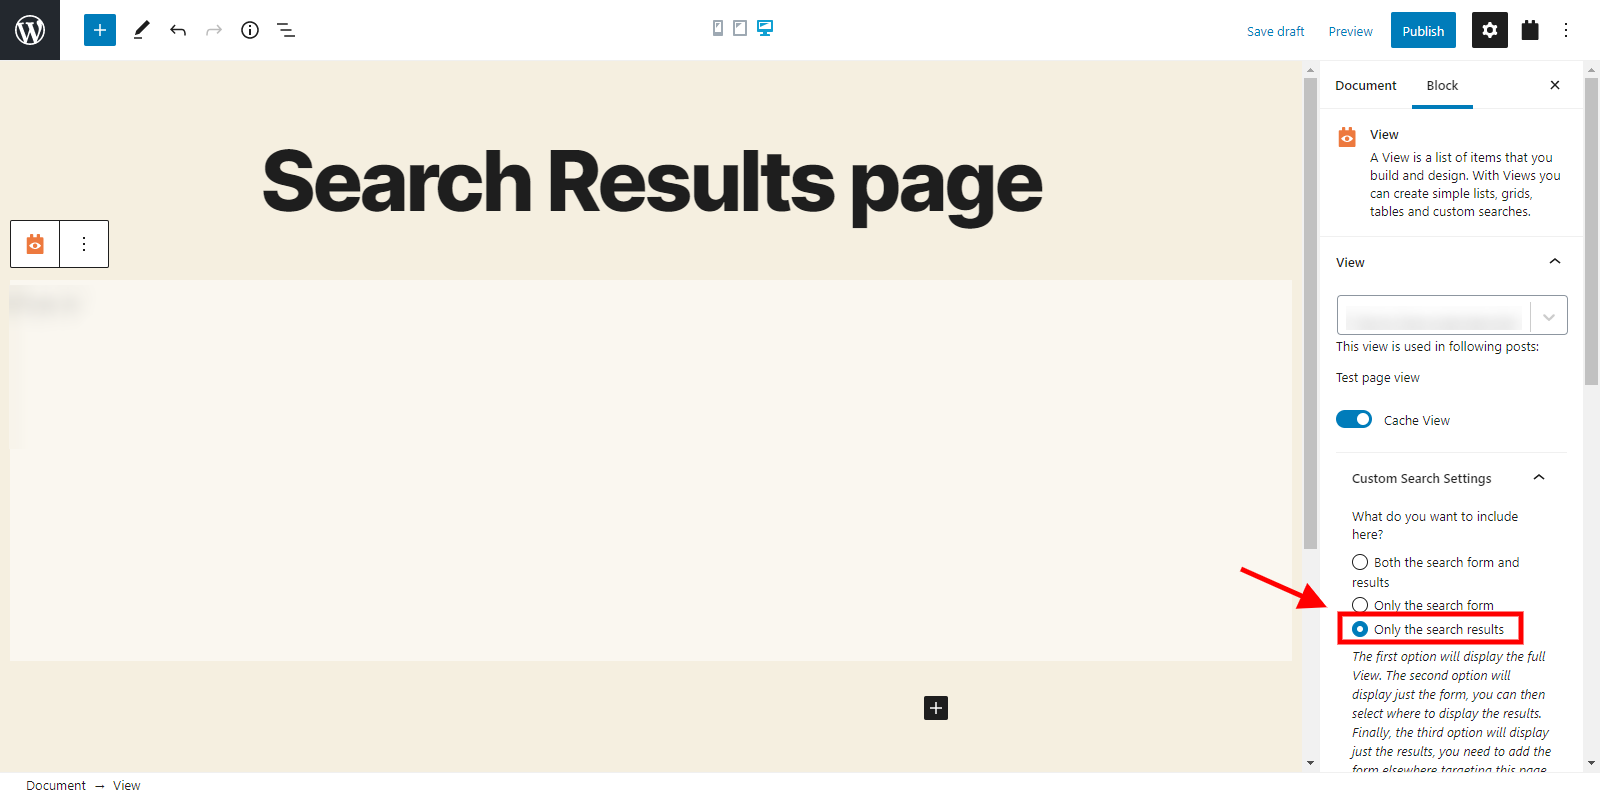Undo the last change
Image resolution: width=1600 pixels, height=797 pixels.
point(178,30)
